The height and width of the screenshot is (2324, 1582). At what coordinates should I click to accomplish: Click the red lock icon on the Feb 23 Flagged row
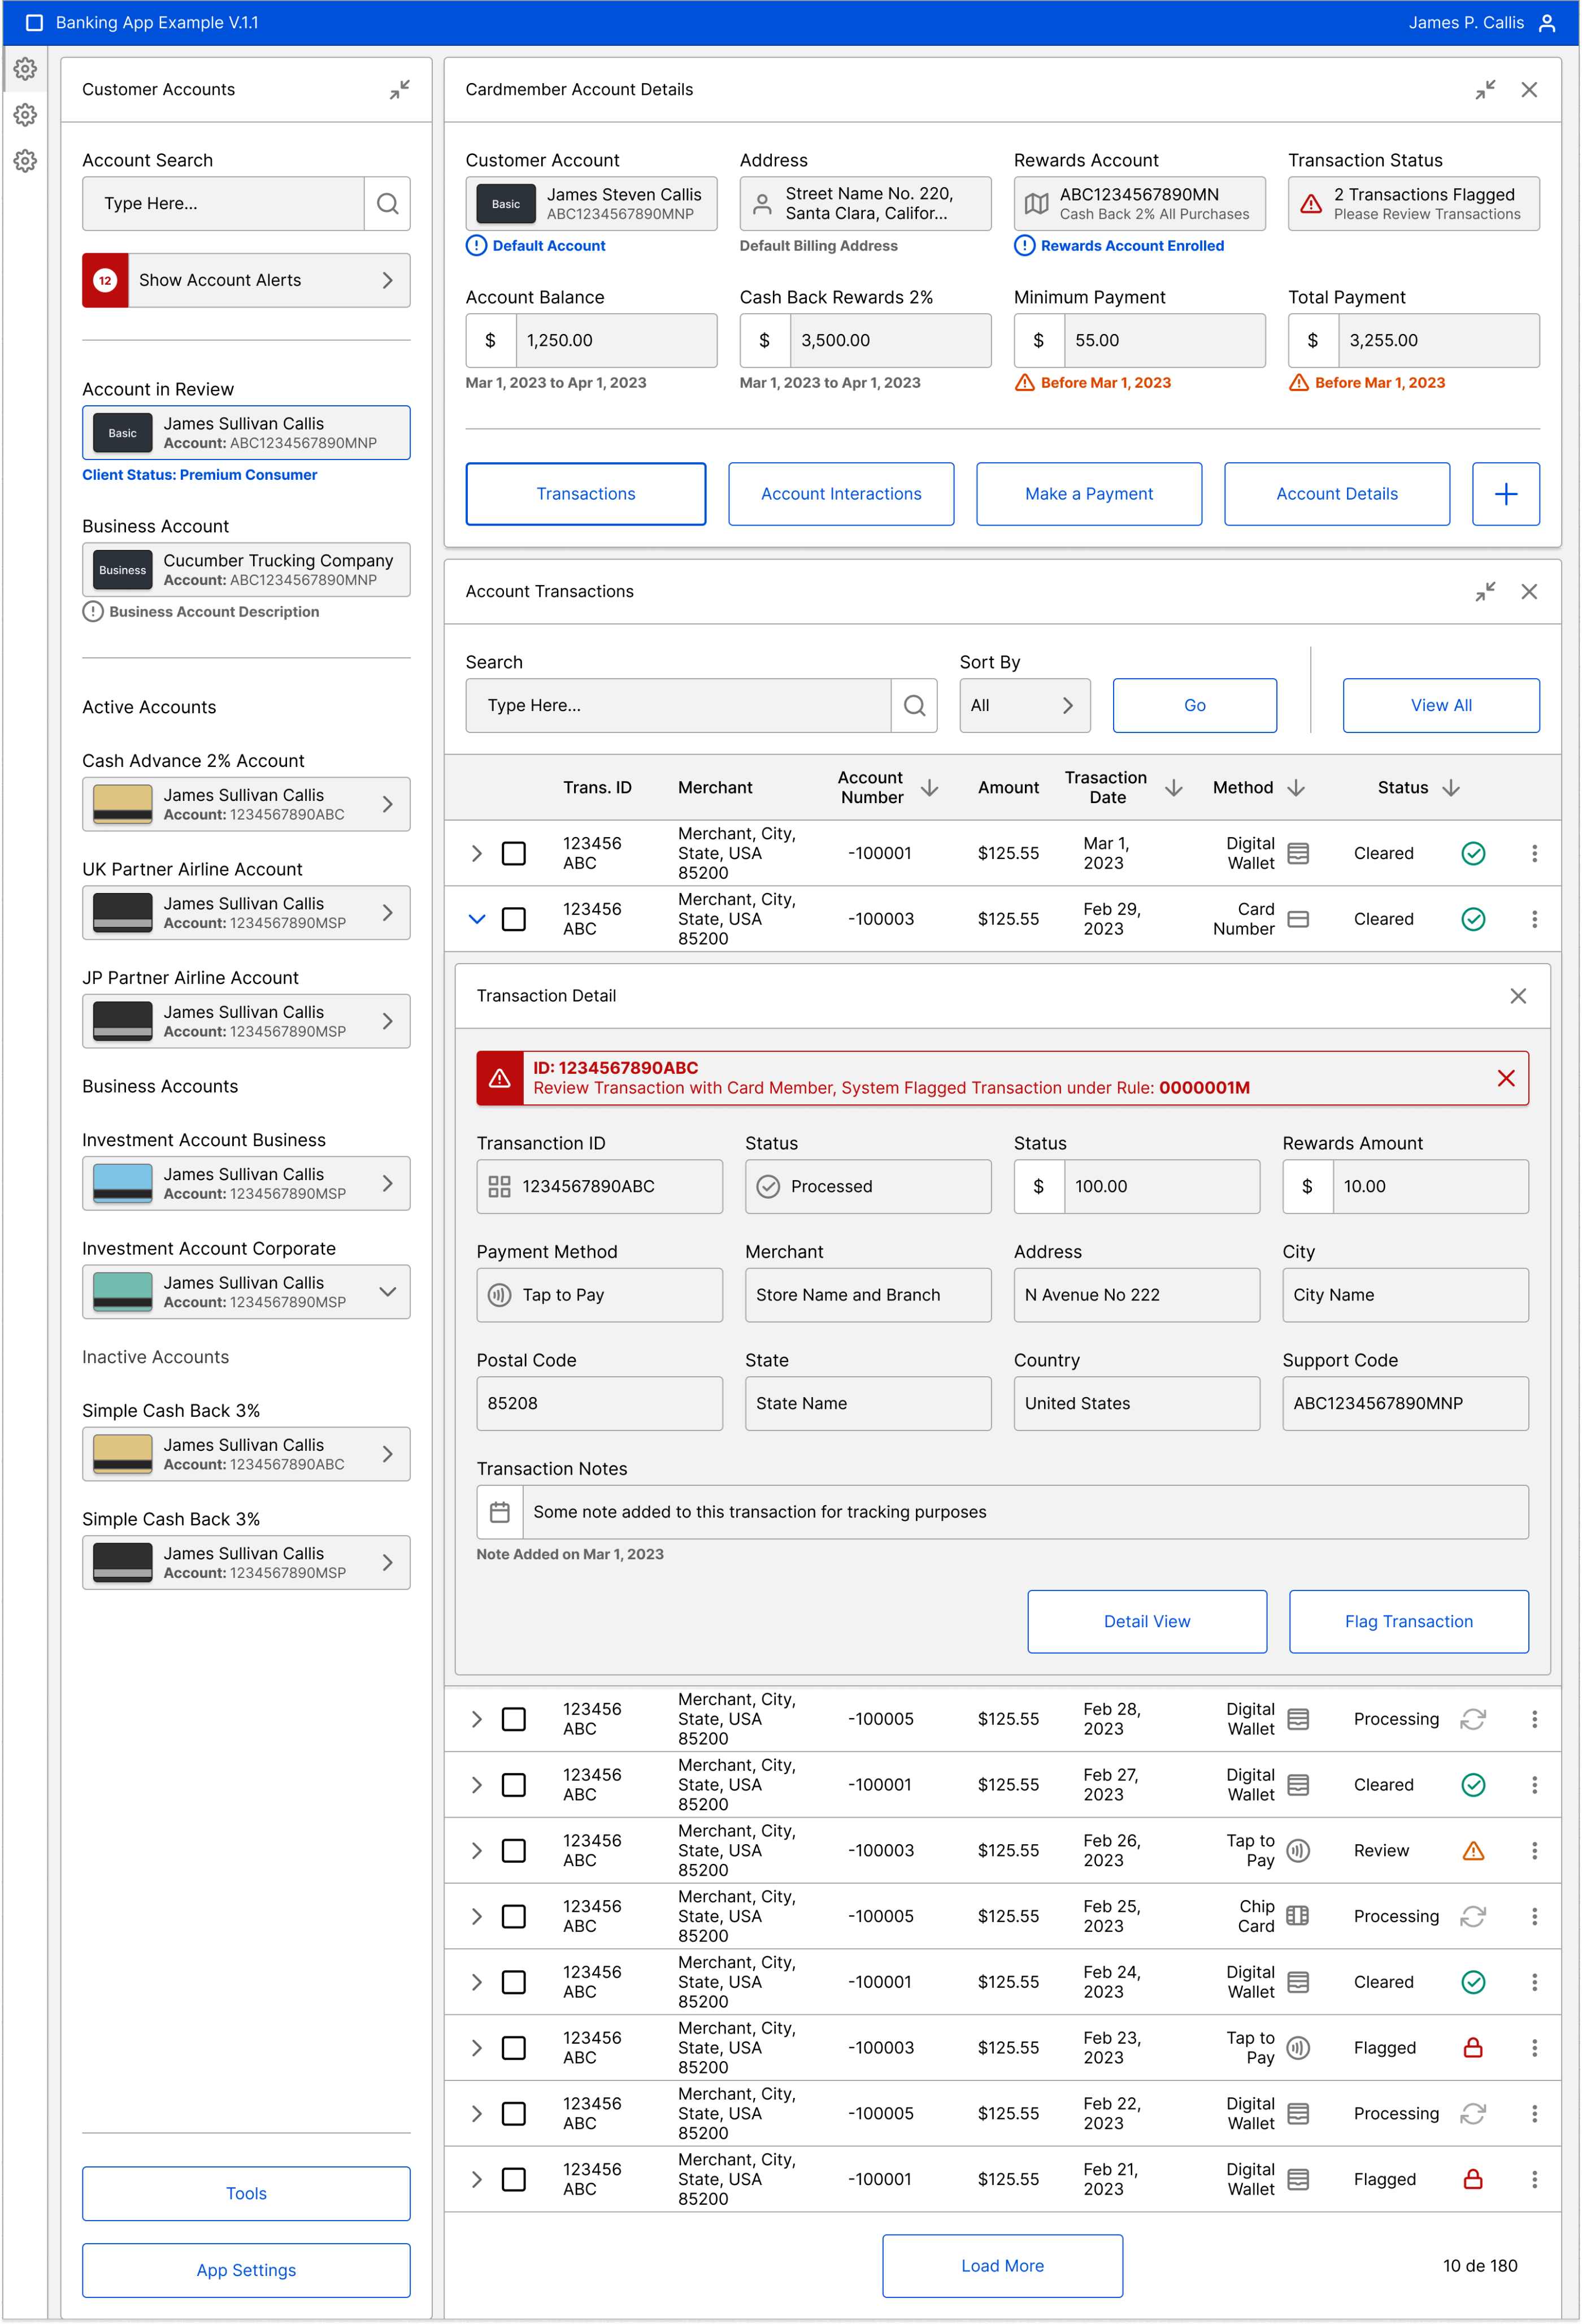tap(1472, 2048)
